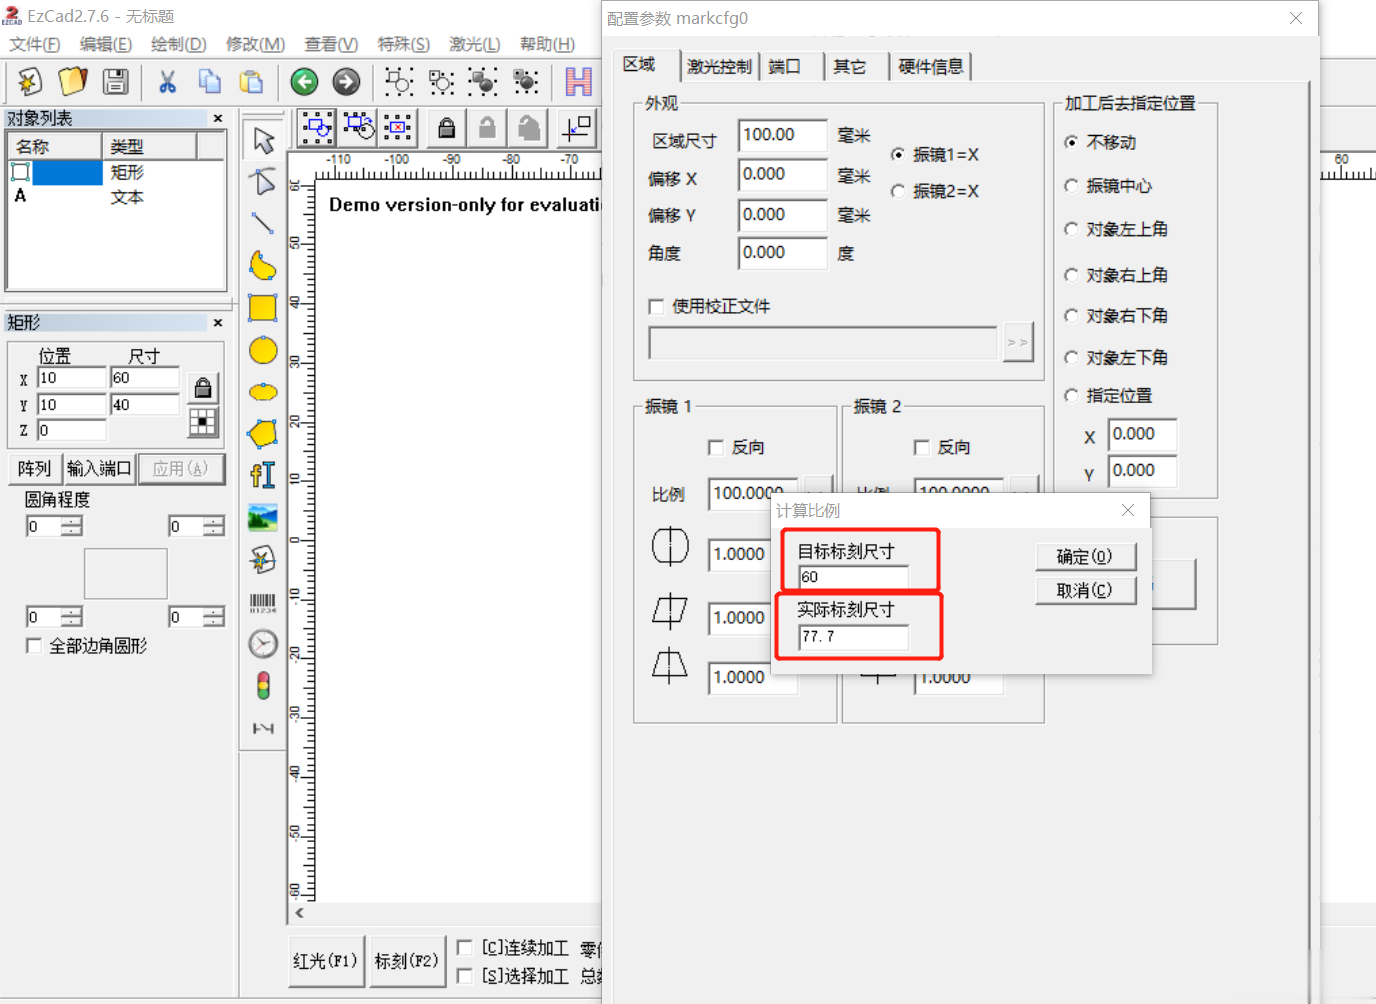The height and width of the screenshot is (1004, 1376).
Task: Open the 文件(F) menu
Action: pyautogui.click(x=35, y=44)
